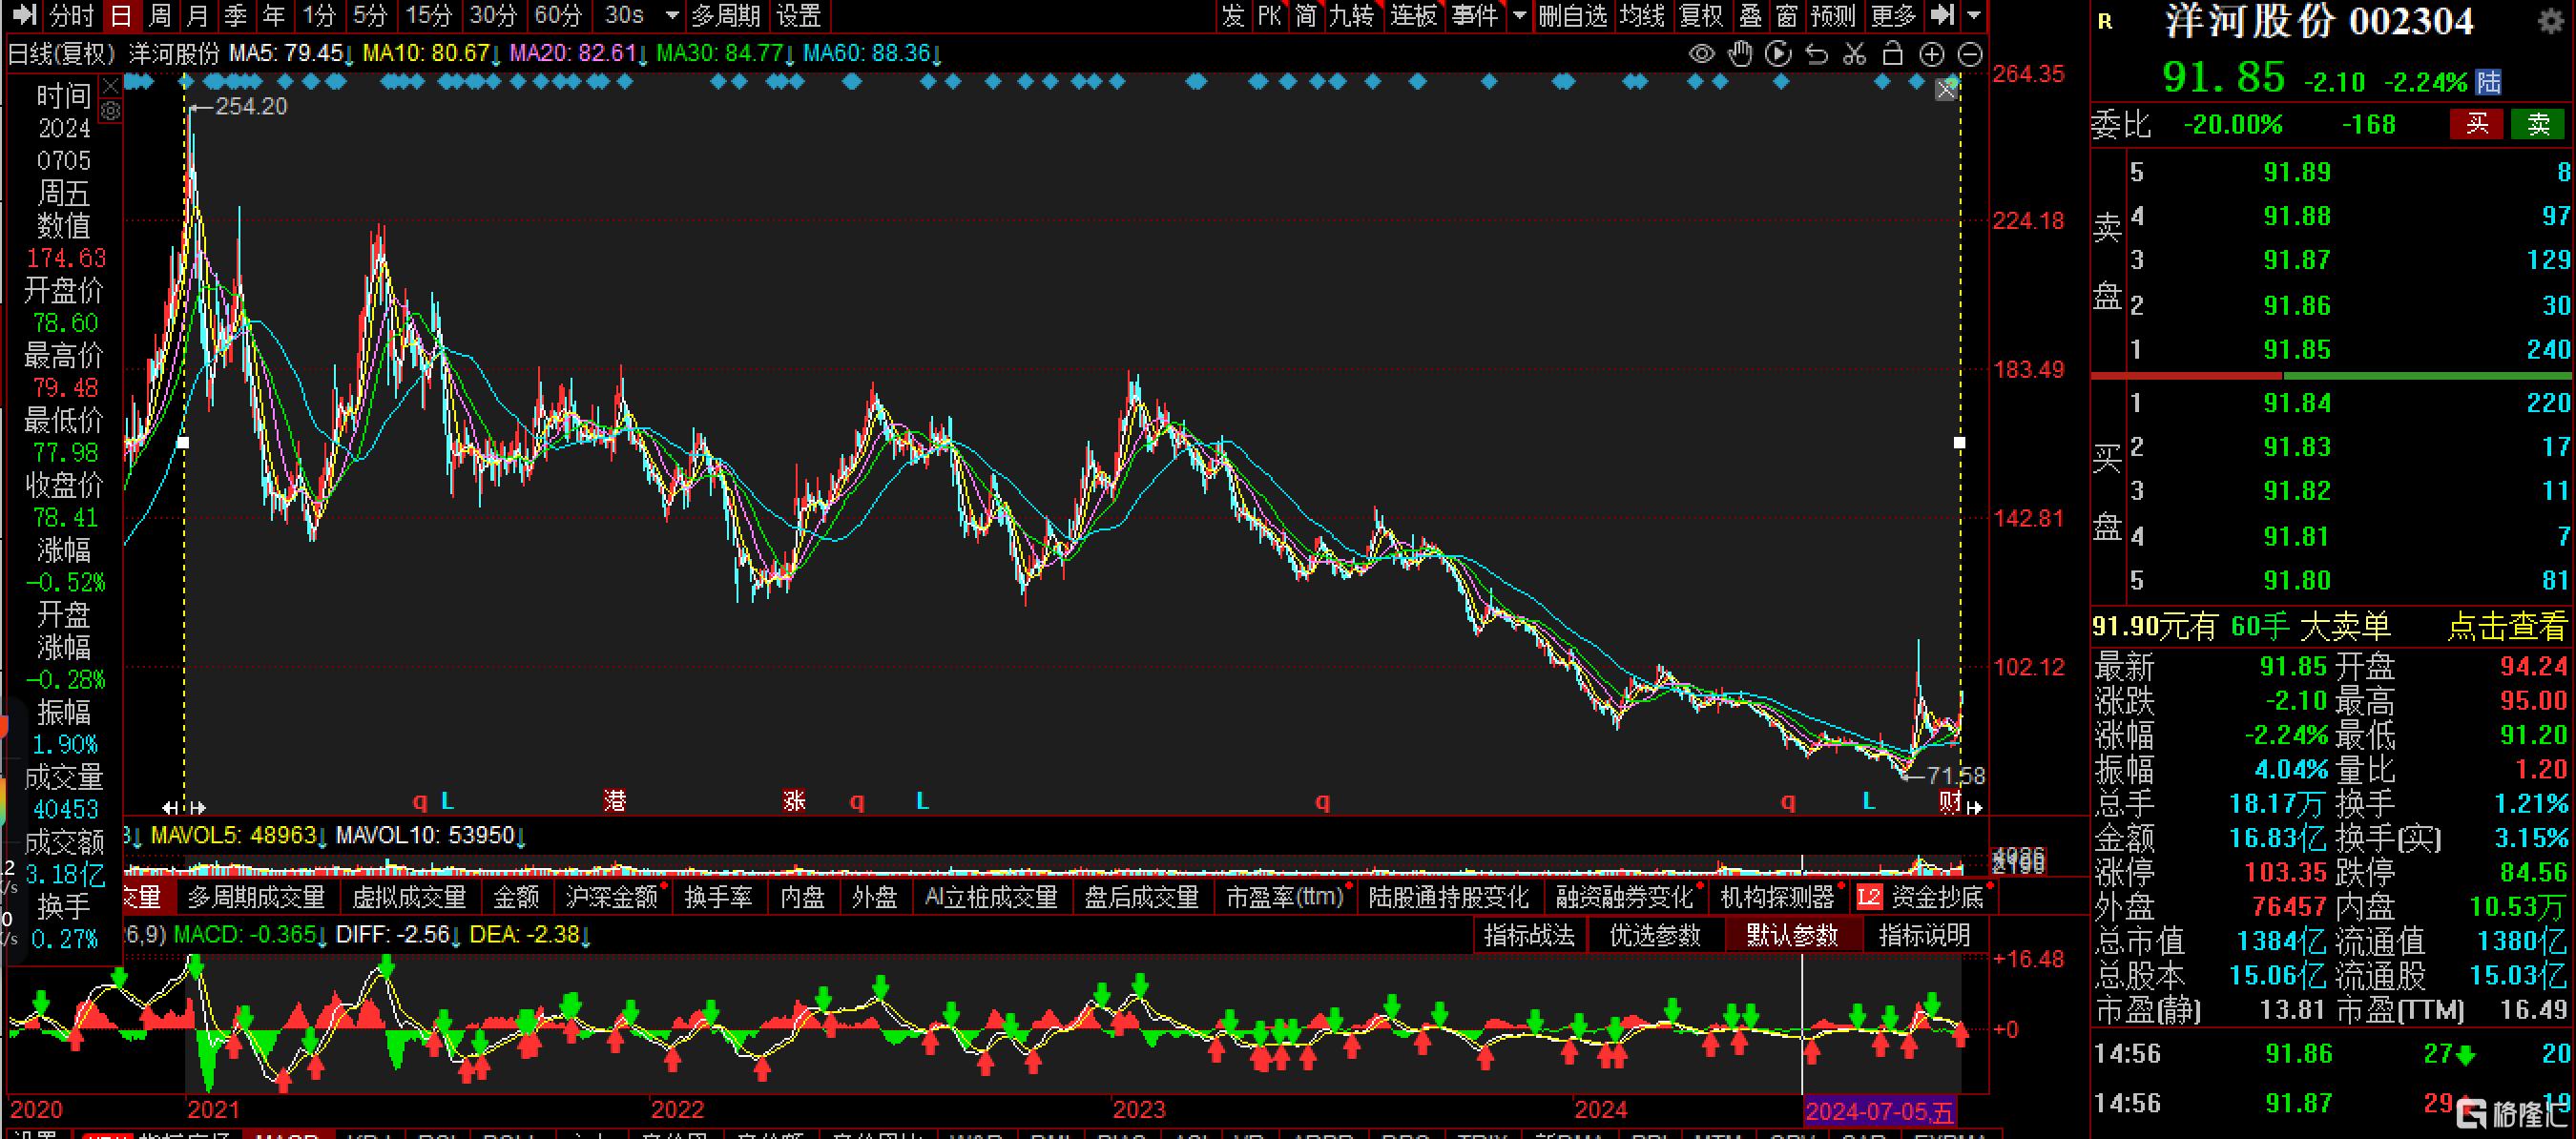This screenshot has width=2576, height=1139.
Task: Start chart replay with the play icon
Action: pos(1778,54)
